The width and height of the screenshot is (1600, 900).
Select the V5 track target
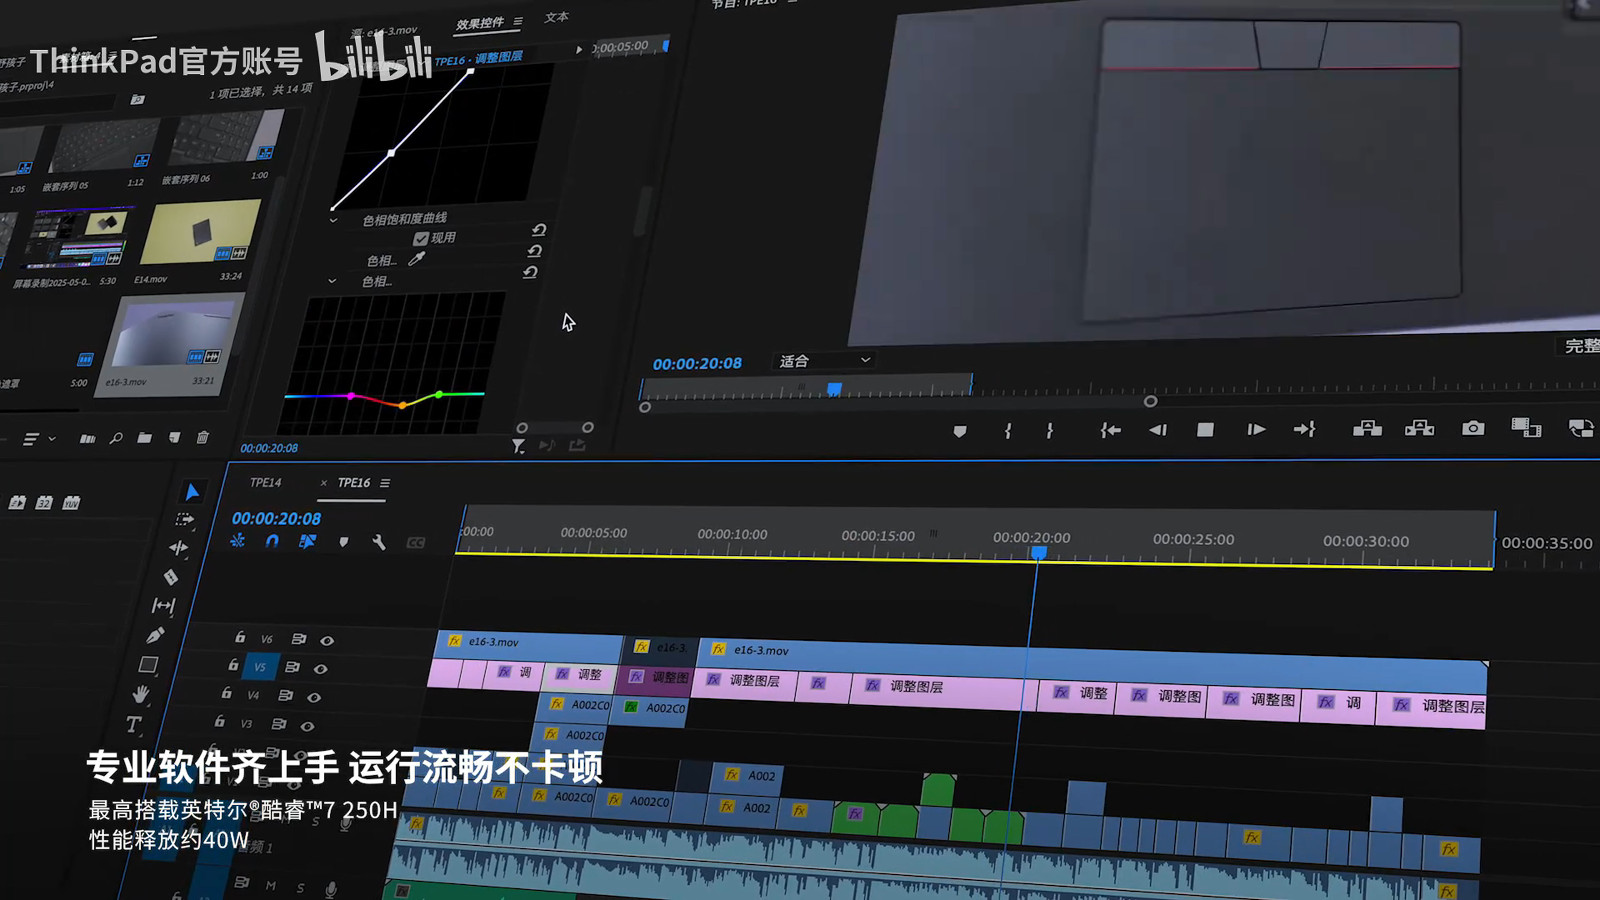(260, 667)
